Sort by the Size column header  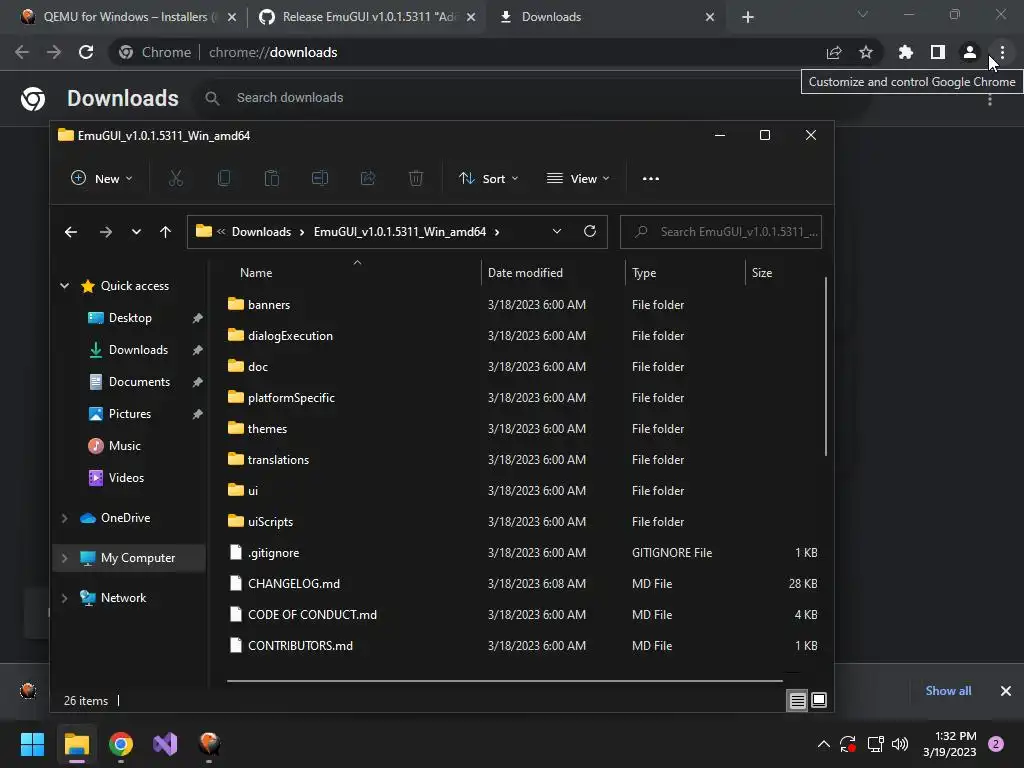tap(784, 273)
